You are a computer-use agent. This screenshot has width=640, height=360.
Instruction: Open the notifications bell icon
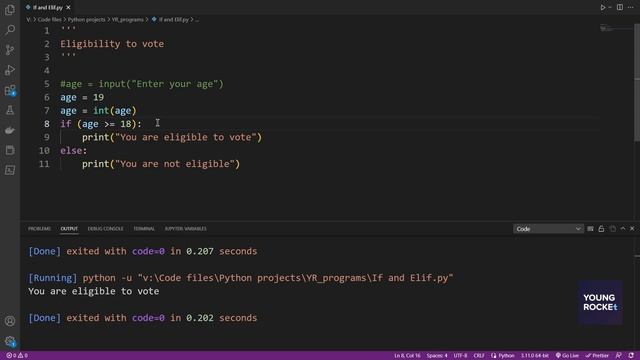631,356
